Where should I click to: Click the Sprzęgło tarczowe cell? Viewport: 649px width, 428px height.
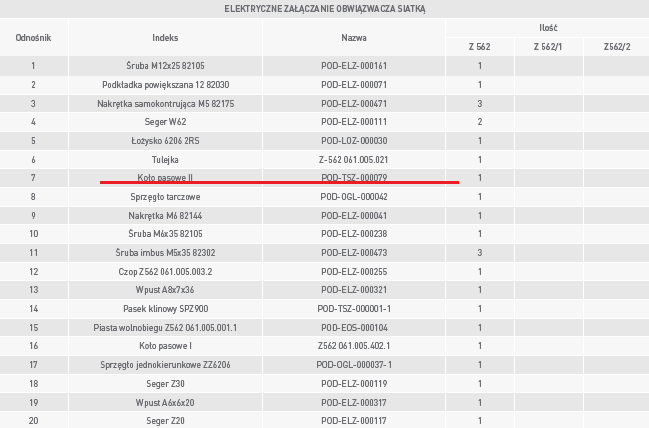click(x=165, y=196)
